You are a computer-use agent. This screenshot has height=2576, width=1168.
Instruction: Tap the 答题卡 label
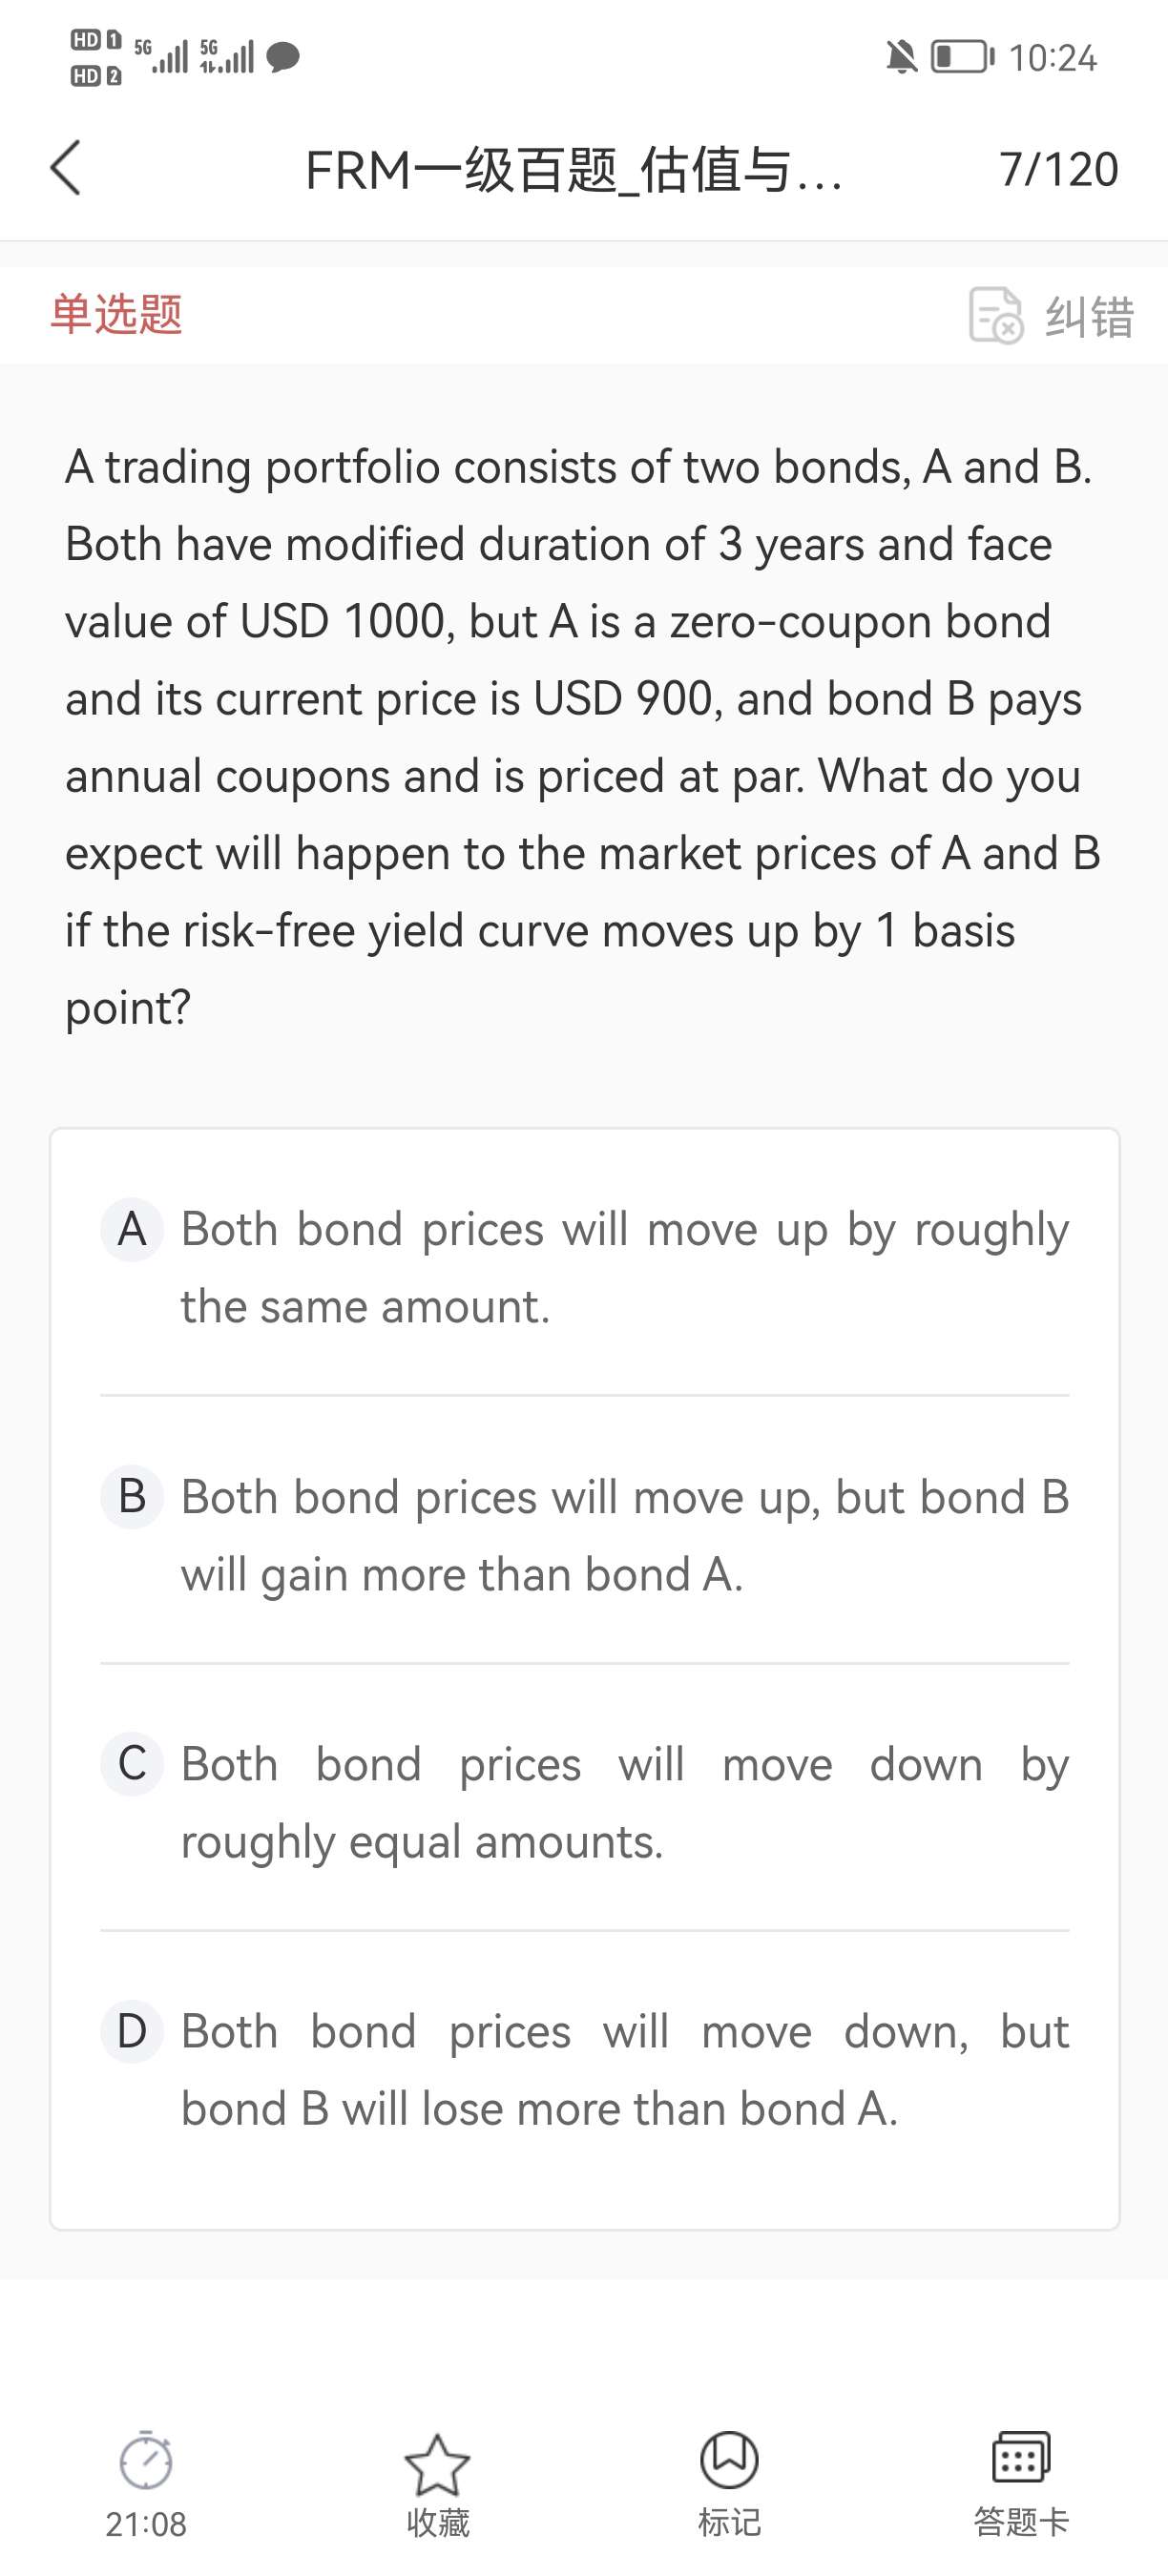tap(1021, 2523)
